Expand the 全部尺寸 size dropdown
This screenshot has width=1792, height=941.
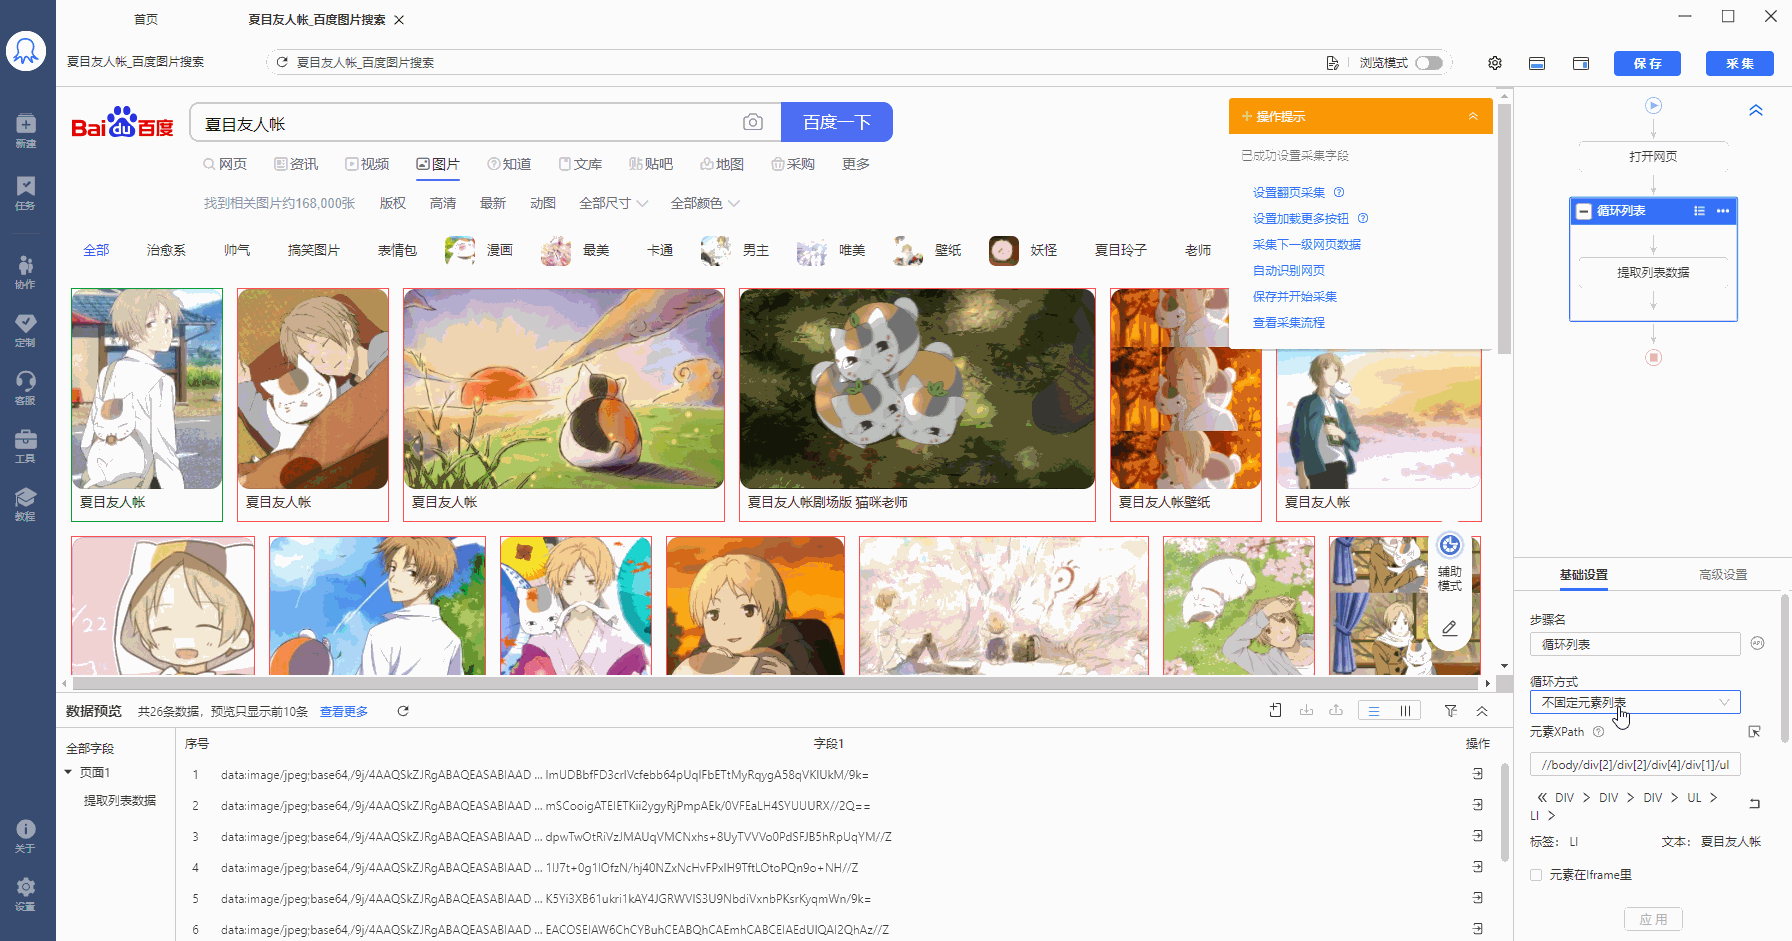(x=614, y=203)
